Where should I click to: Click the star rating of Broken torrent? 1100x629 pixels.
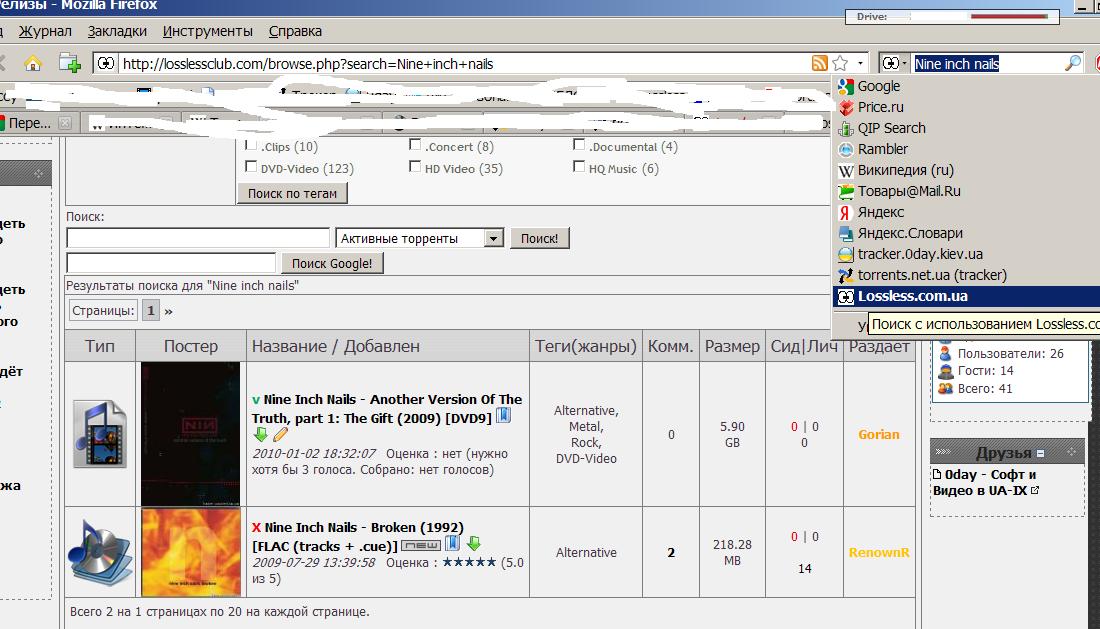pyautogui.click(x=469, y=562)
